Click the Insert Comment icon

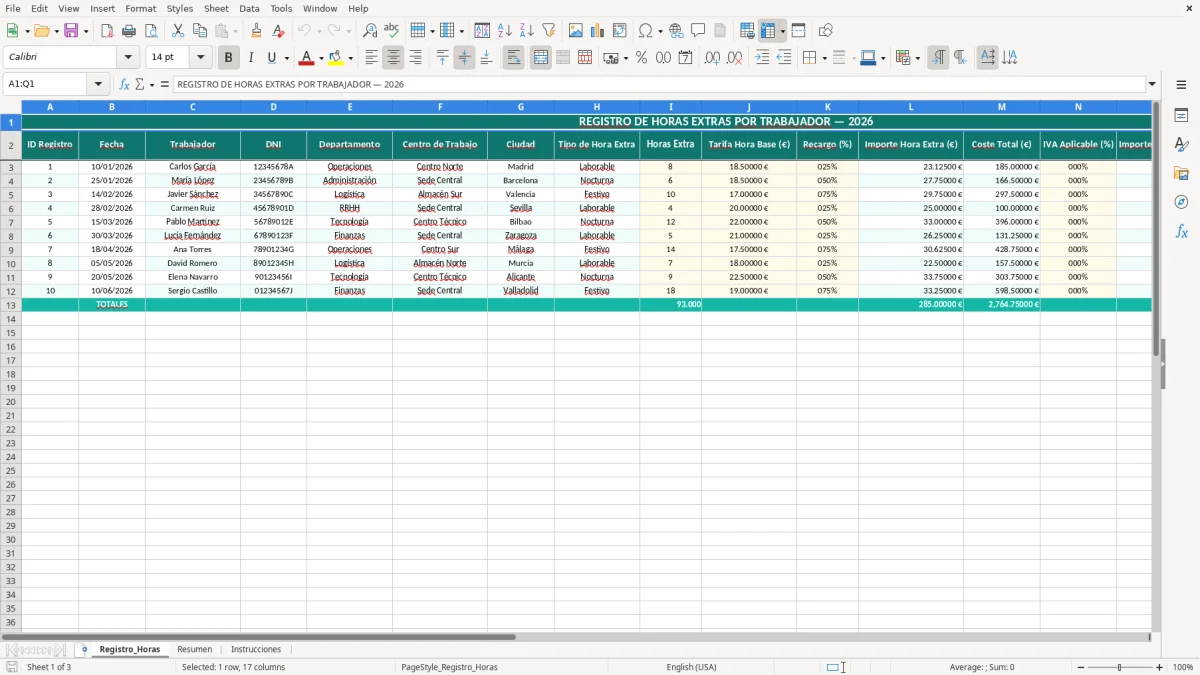coord(698,31)
